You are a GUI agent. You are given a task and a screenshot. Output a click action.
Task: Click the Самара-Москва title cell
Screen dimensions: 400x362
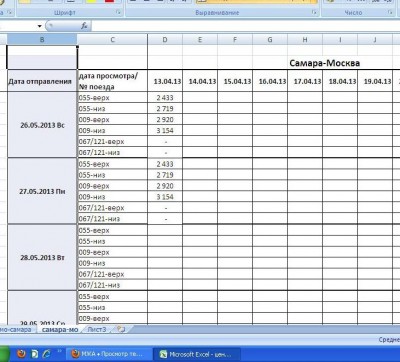[324, 63]
